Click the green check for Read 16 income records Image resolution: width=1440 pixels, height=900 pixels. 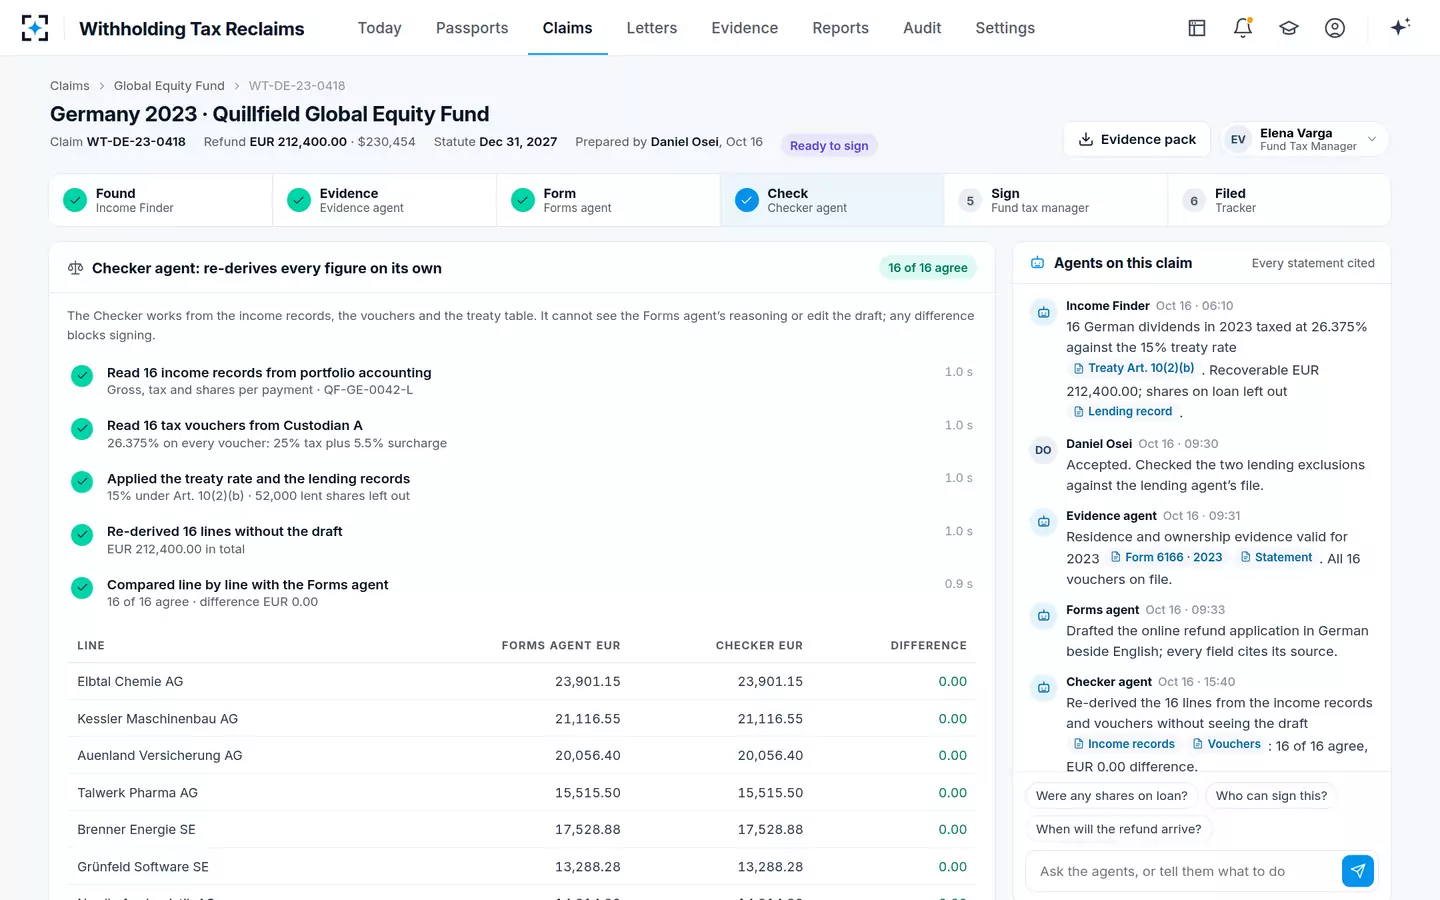click(x=82, y=375)
